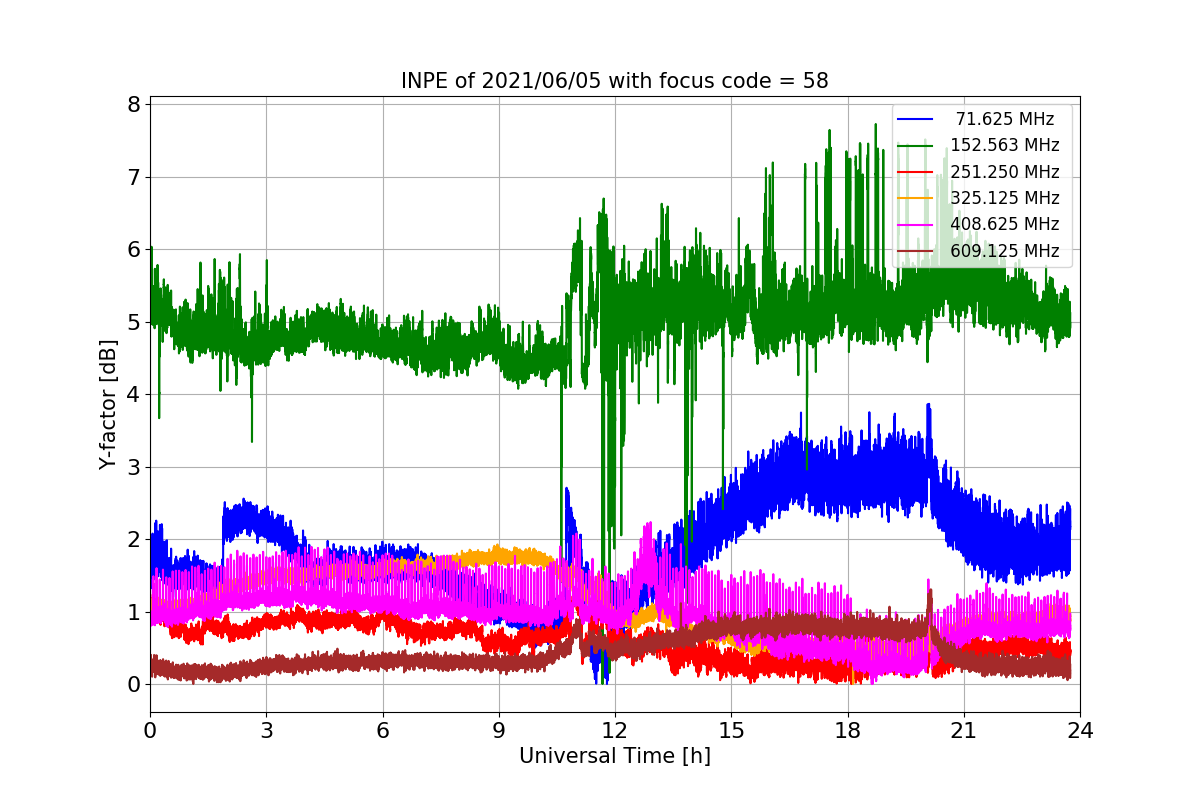Click x-axis tick label 3
The image size is (1200, 800).
click(x=266, y=730)
